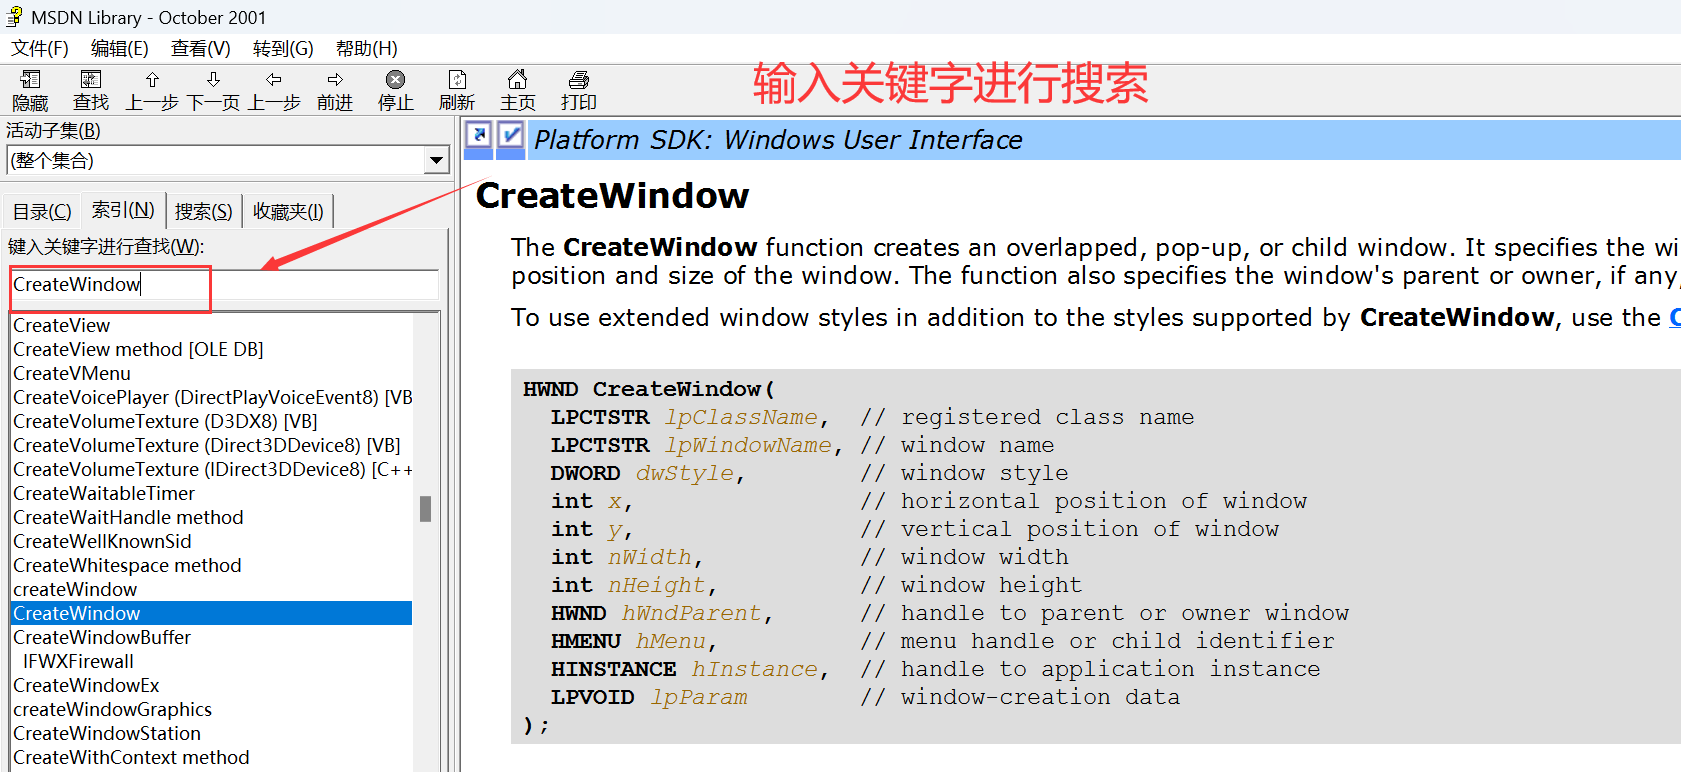1681x772 pixels.
Task: Open the 编辑(E) menu
Action: [120, 48]
